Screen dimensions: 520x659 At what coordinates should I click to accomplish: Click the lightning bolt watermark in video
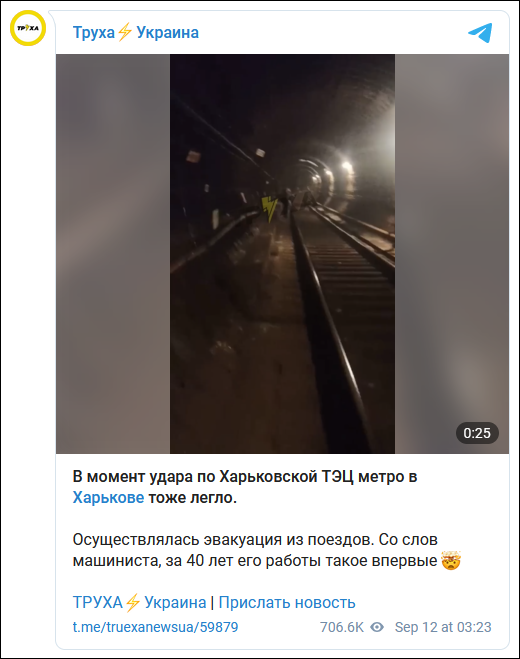click(269, 208)
